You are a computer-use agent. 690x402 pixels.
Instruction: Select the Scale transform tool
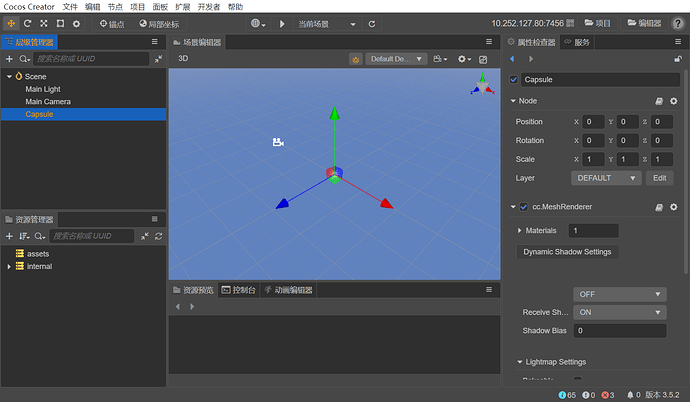44,24
